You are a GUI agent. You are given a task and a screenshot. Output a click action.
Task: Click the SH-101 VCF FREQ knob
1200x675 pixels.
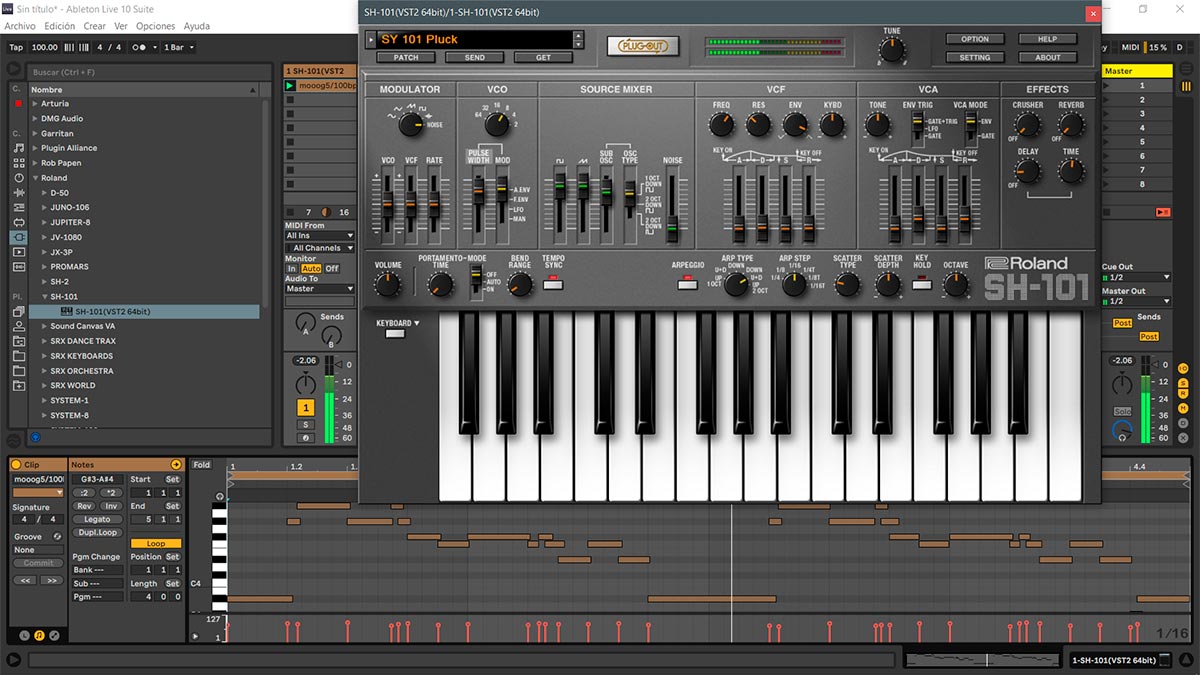pyautogui.click(x=721, y=125)
